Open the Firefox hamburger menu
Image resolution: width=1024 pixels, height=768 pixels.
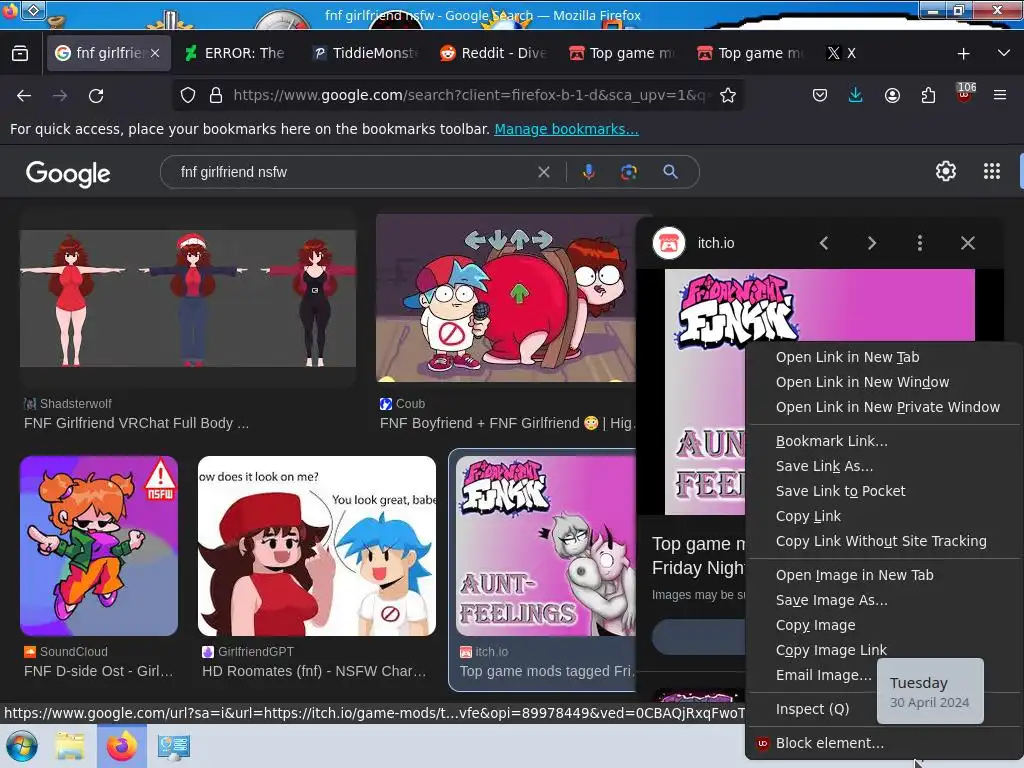1000,95
